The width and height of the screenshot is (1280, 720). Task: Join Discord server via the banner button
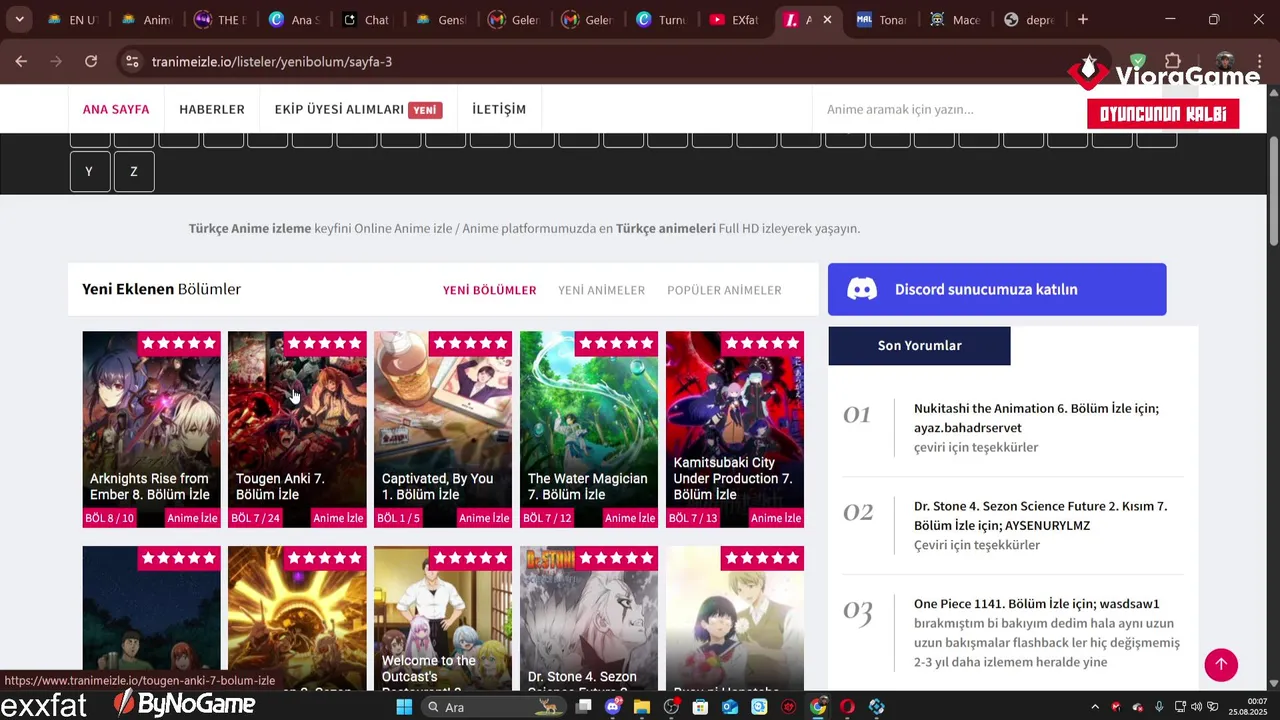click(997, 289)
